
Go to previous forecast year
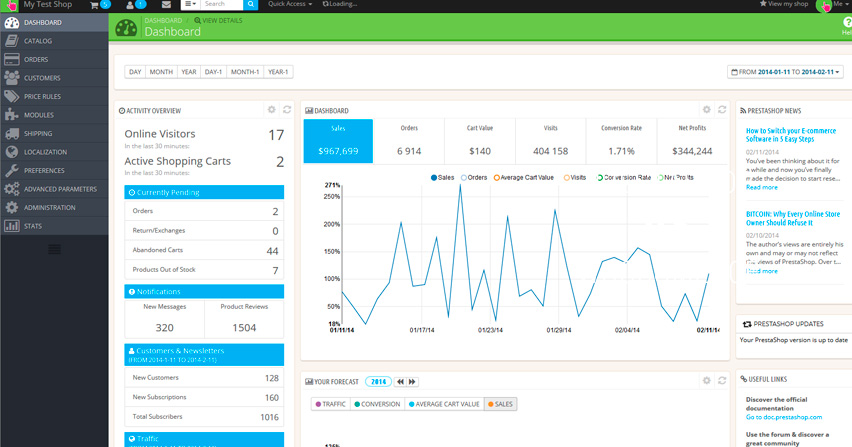(x=400, y=382)
